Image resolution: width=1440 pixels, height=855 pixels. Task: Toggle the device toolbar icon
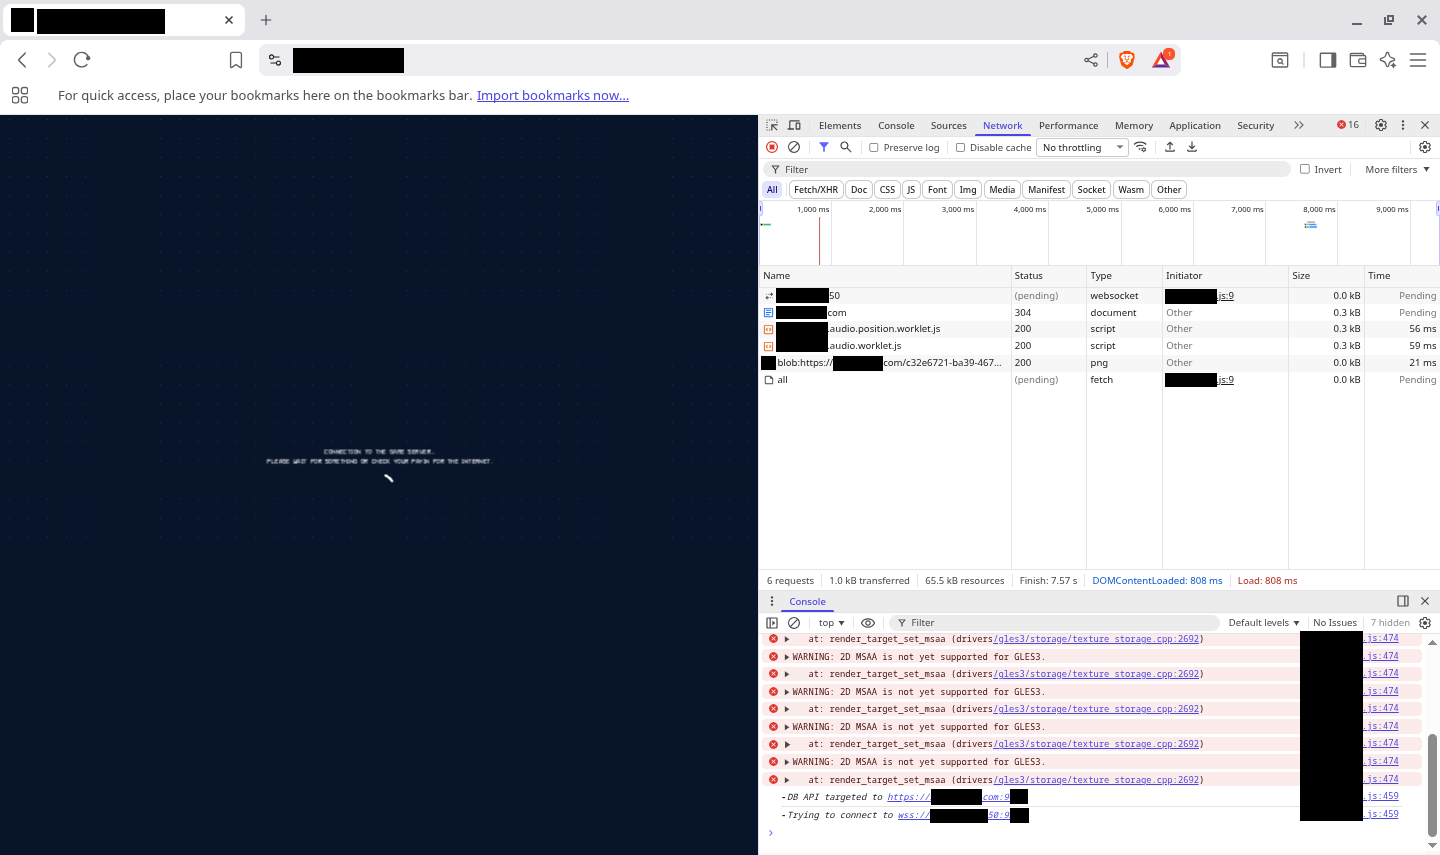point(794,125)
